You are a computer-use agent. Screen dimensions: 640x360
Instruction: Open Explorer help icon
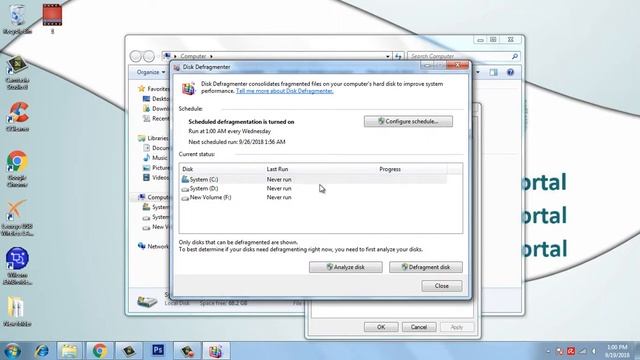click(x=510, y=72)
